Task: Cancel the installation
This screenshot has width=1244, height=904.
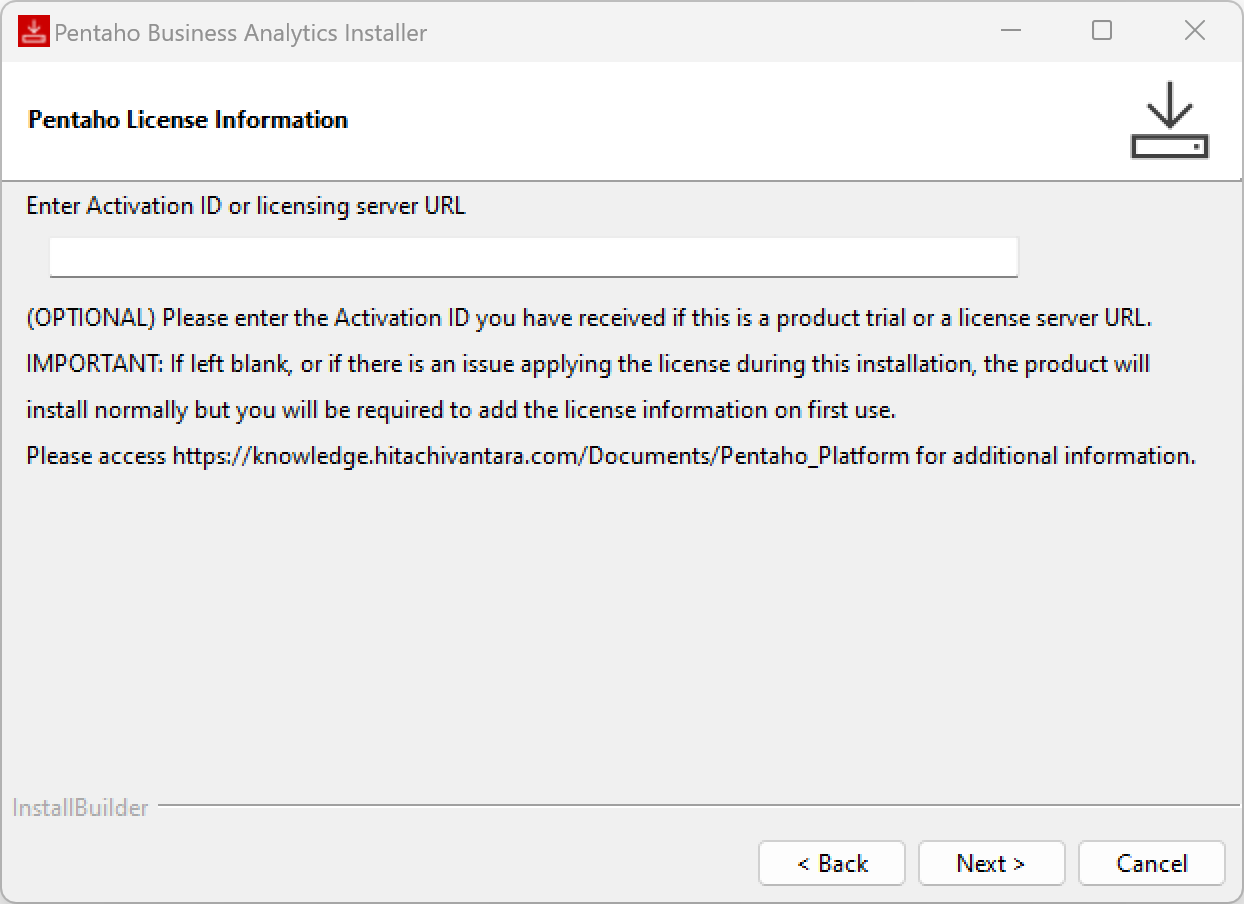Action: pos(1152,863)
